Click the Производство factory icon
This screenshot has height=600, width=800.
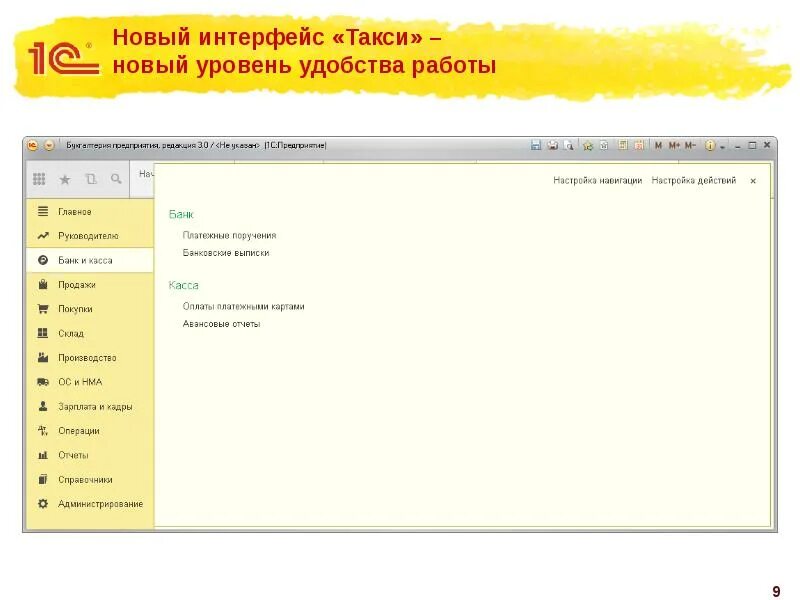43,358
